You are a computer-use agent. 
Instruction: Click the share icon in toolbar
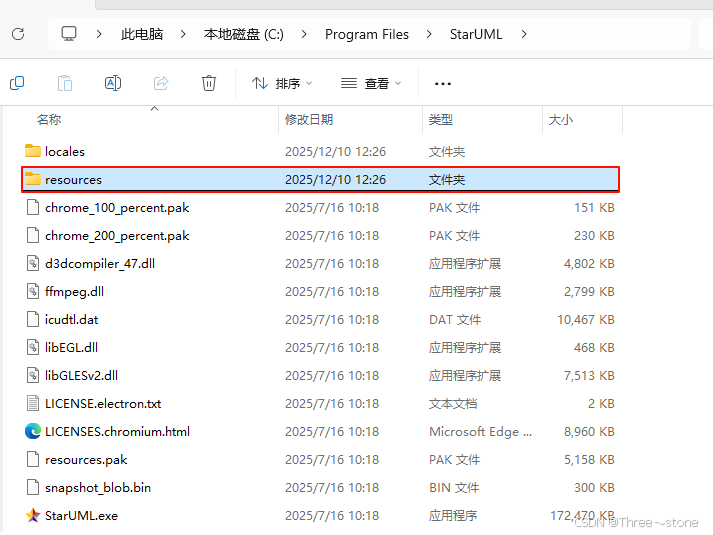point(161,83)
